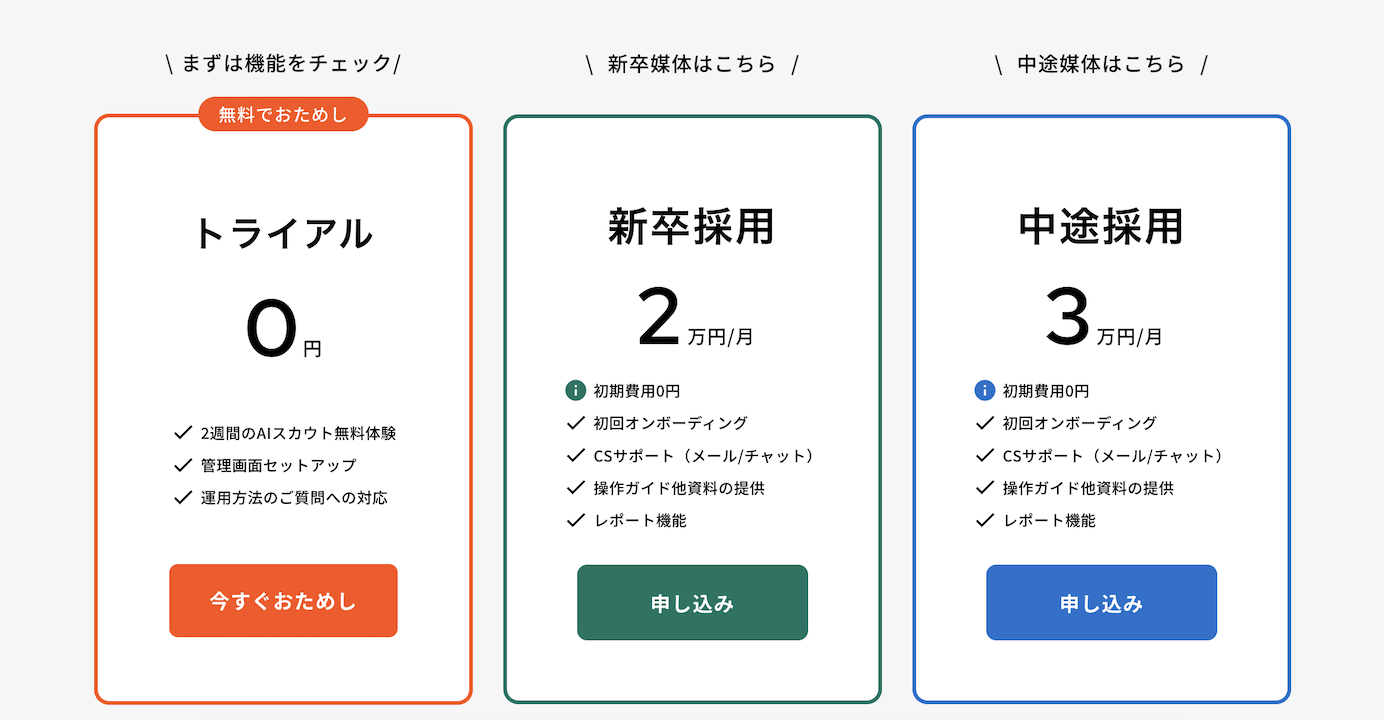Viewport: 1384px width, 720px height.
Task: Click 新卒採用 checkmark beside 初回オンボーディング
Action: point(575,423)
